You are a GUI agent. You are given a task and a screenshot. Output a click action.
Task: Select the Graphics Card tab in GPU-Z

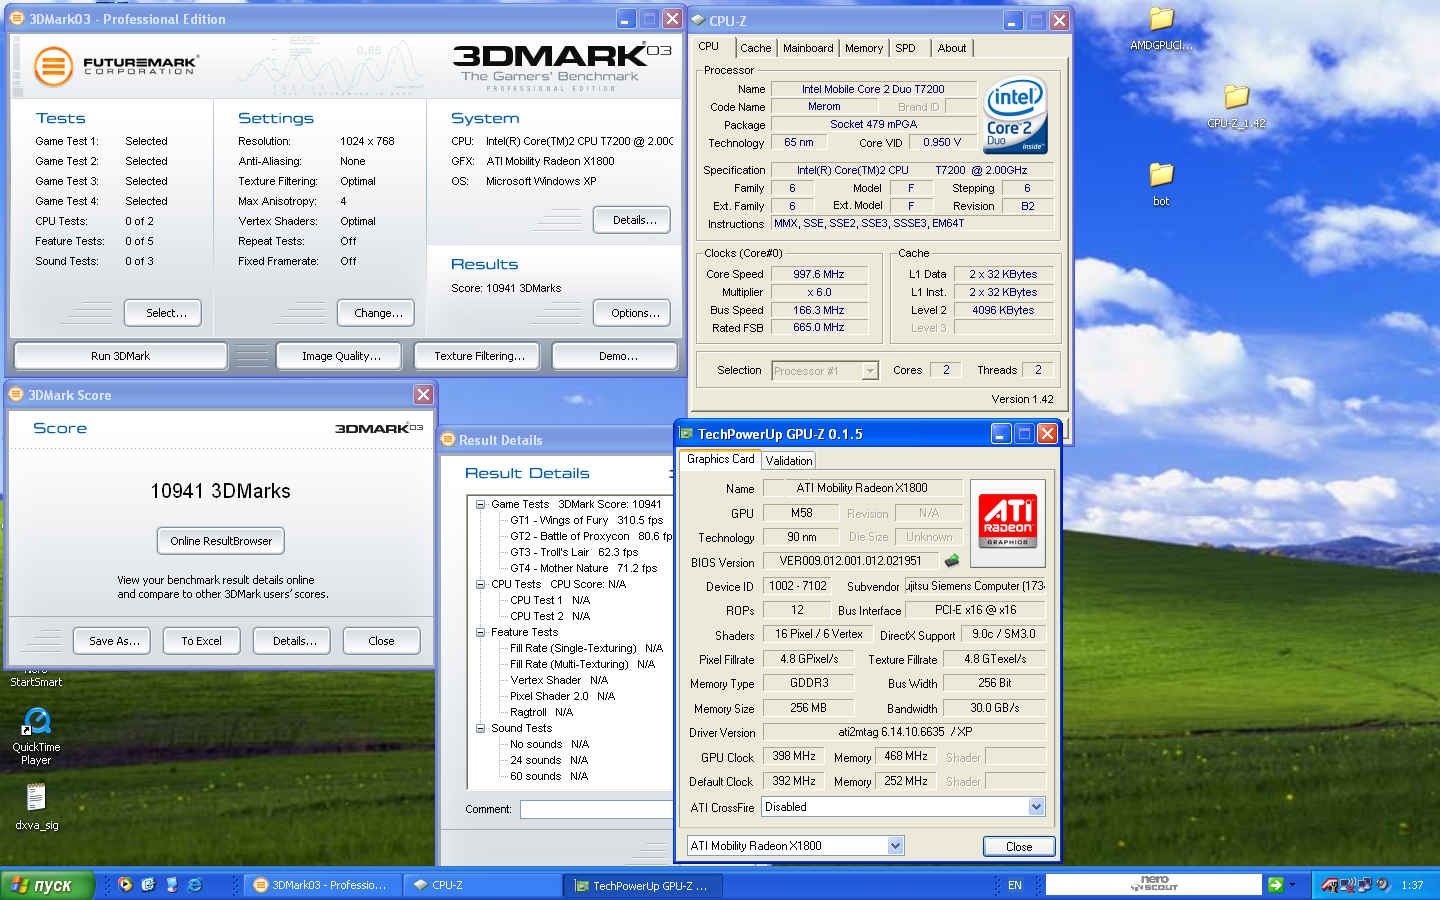pyautogui.click(x=720, y=459)
